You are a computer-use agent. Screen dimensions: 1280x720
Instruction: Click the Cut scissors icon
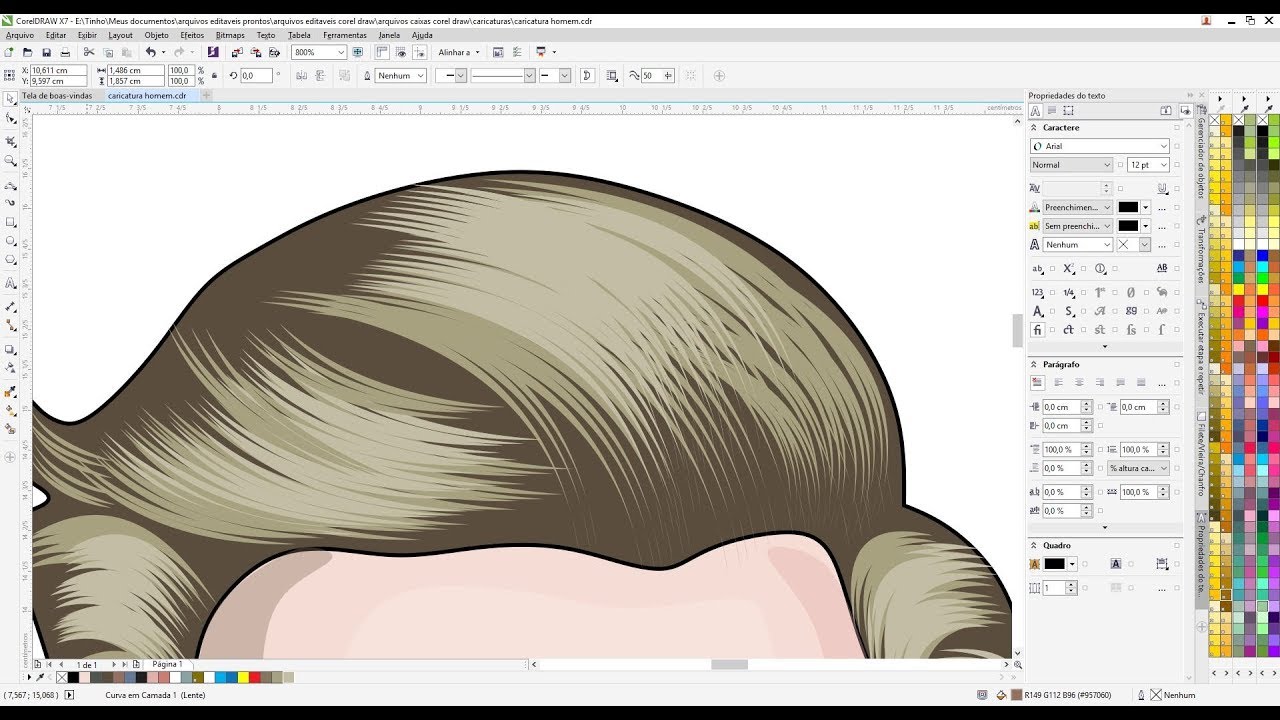(88, 52)
